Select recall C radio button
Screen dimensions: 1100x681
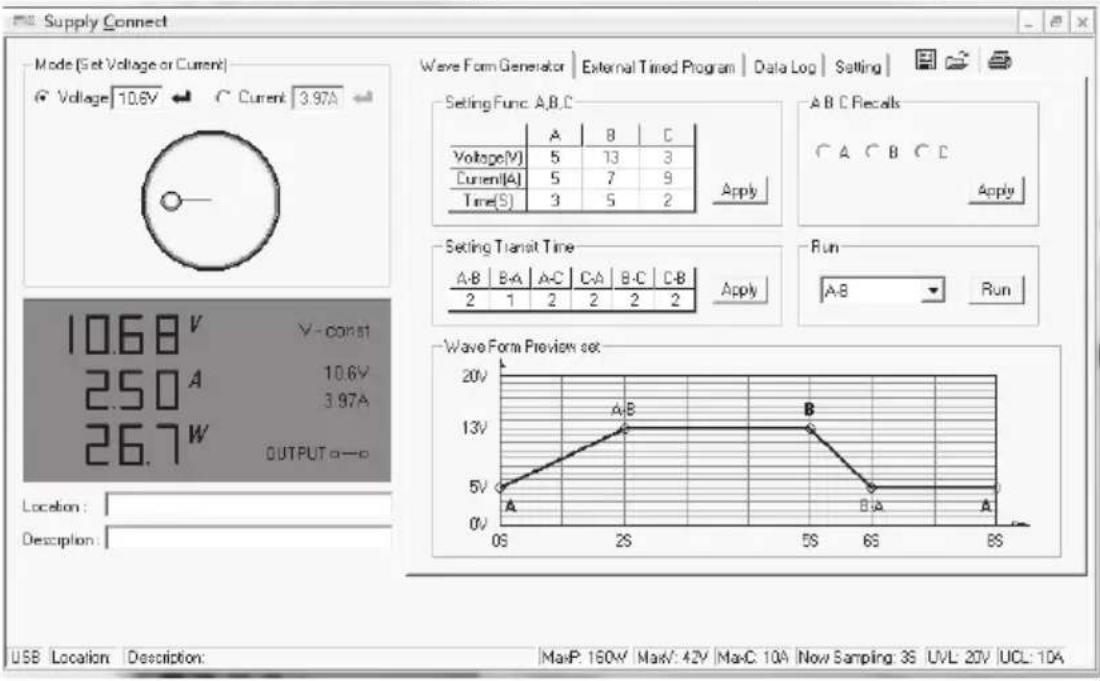[921, 151]
